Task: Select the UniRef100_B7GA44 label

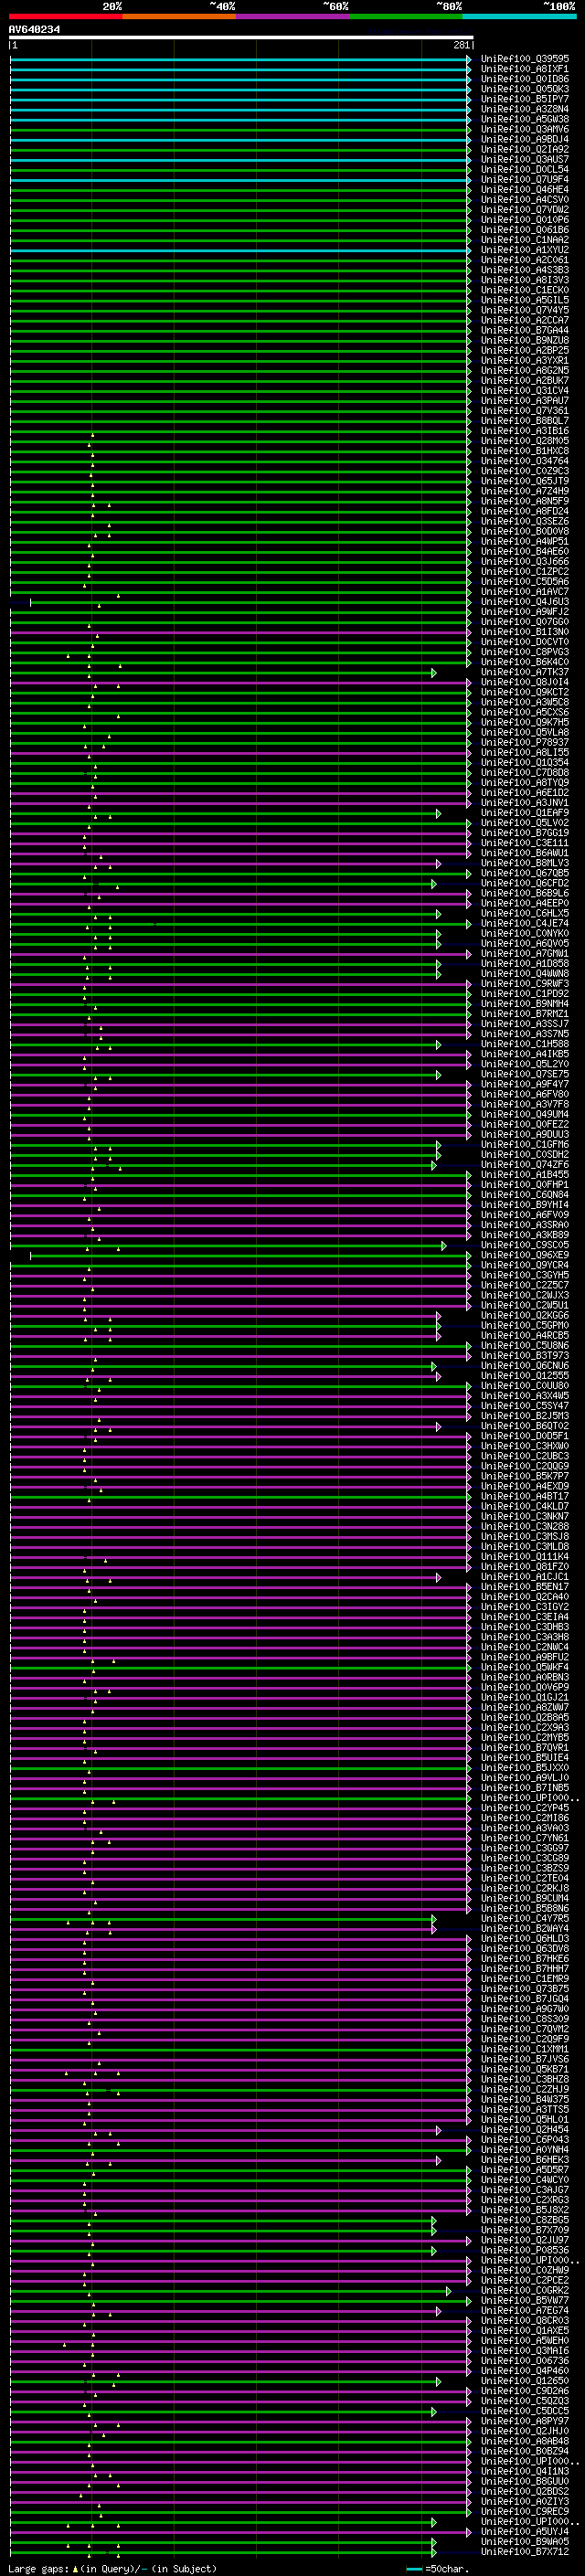Action: point(524,330)
